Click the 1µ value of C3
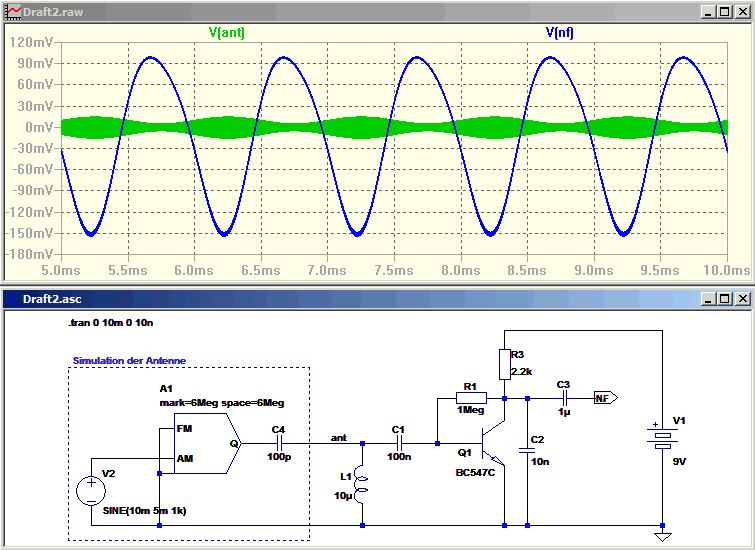 tap(564, 412)
